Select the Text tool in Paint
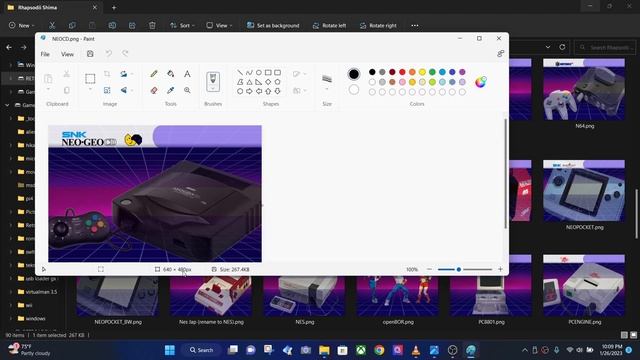 187,74
